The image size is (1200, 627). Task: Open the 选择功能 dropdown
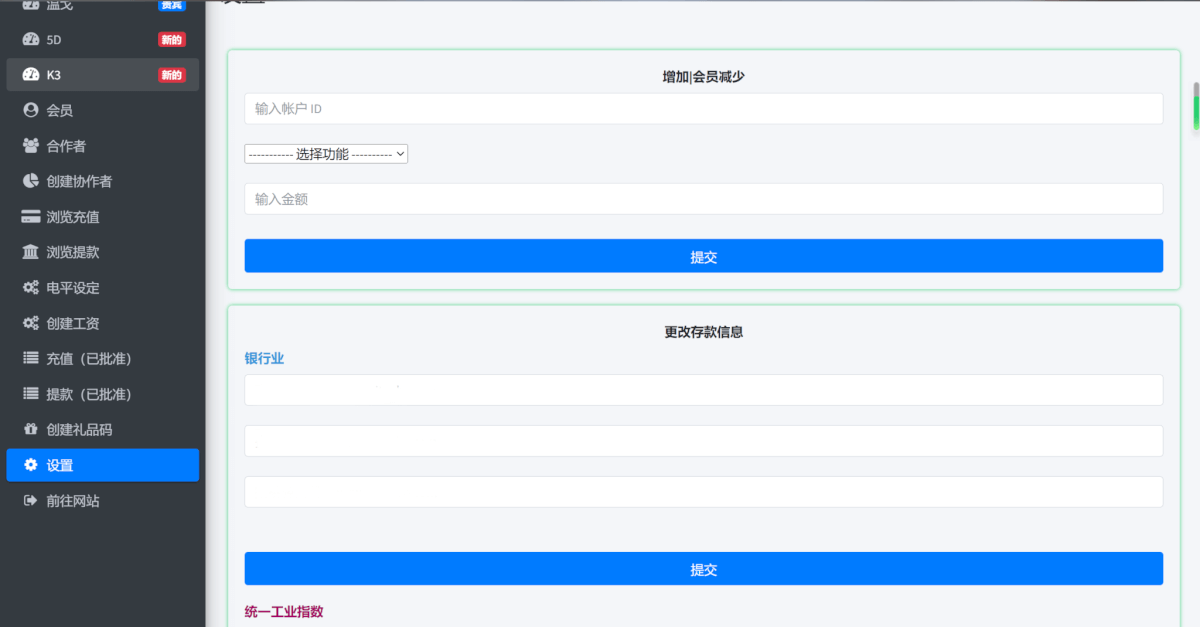tap(326, 154)
